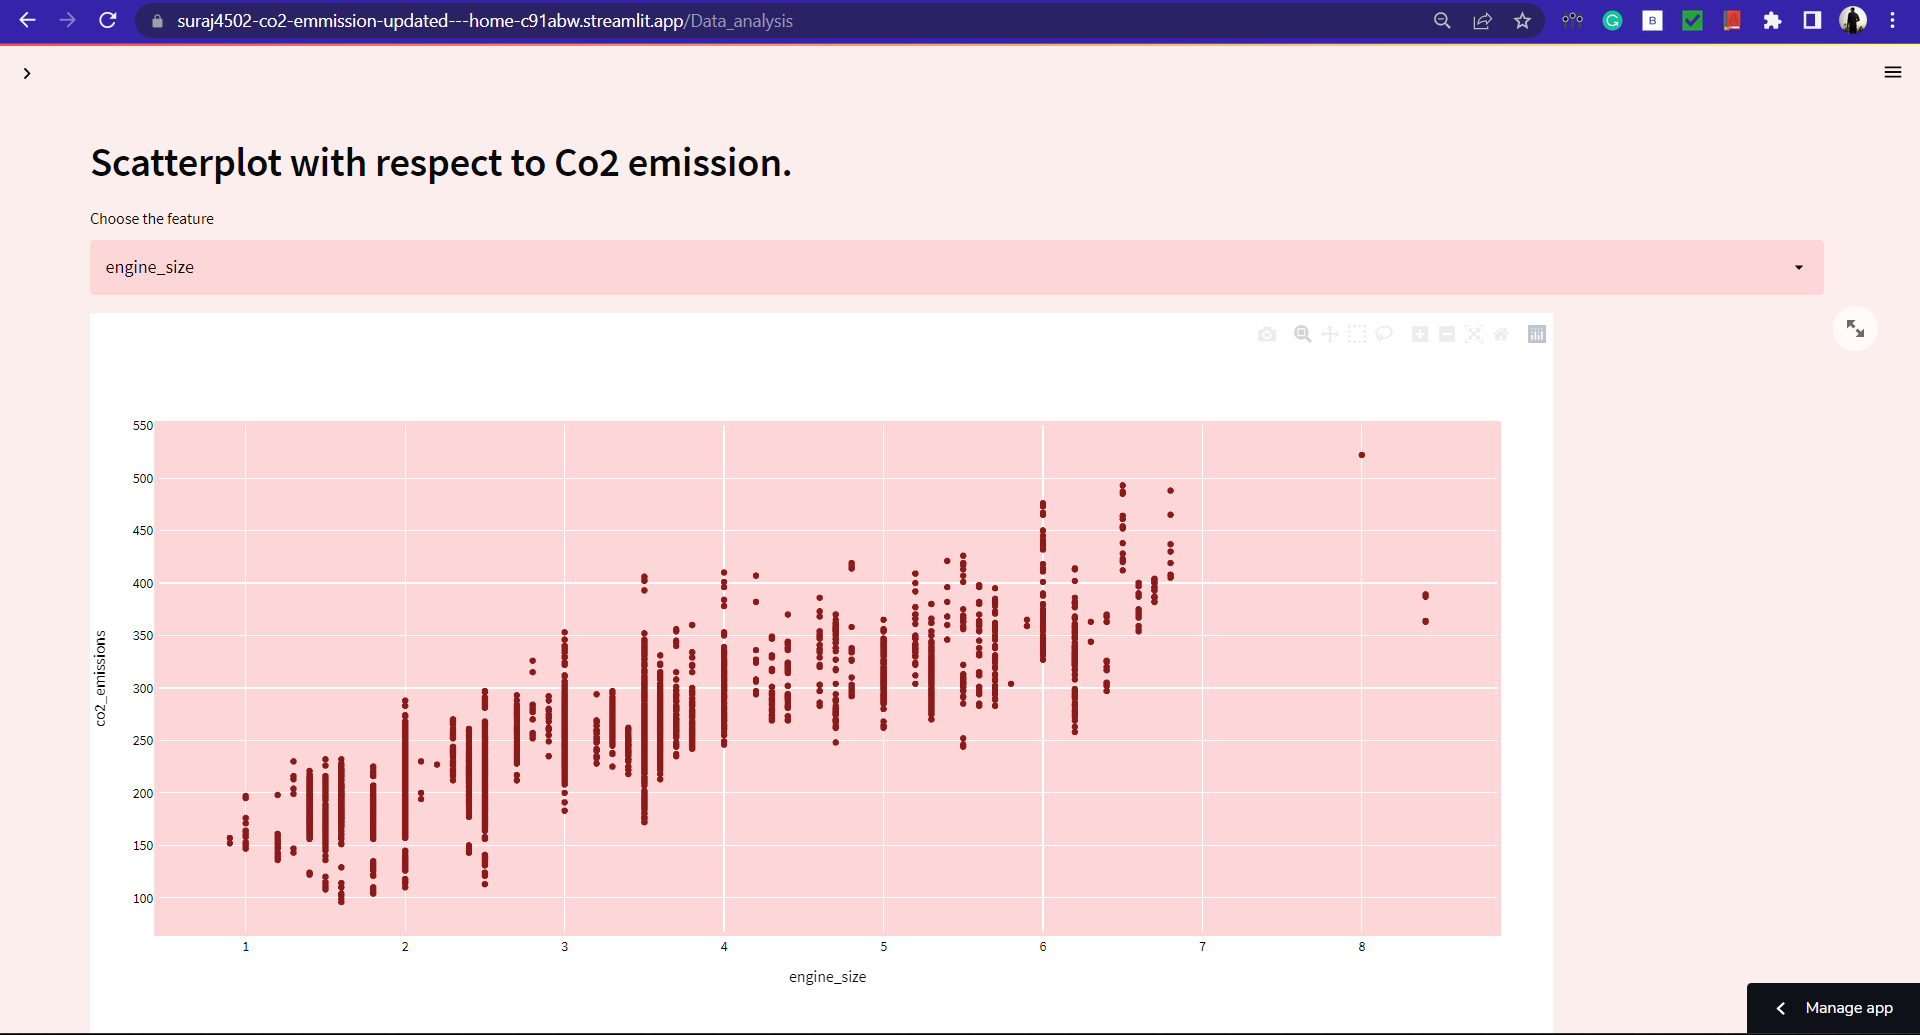Viewport: 1920px width, 1035px height.
Task: Enable Box Select mode on the chart
Action: coord(1357,334)
